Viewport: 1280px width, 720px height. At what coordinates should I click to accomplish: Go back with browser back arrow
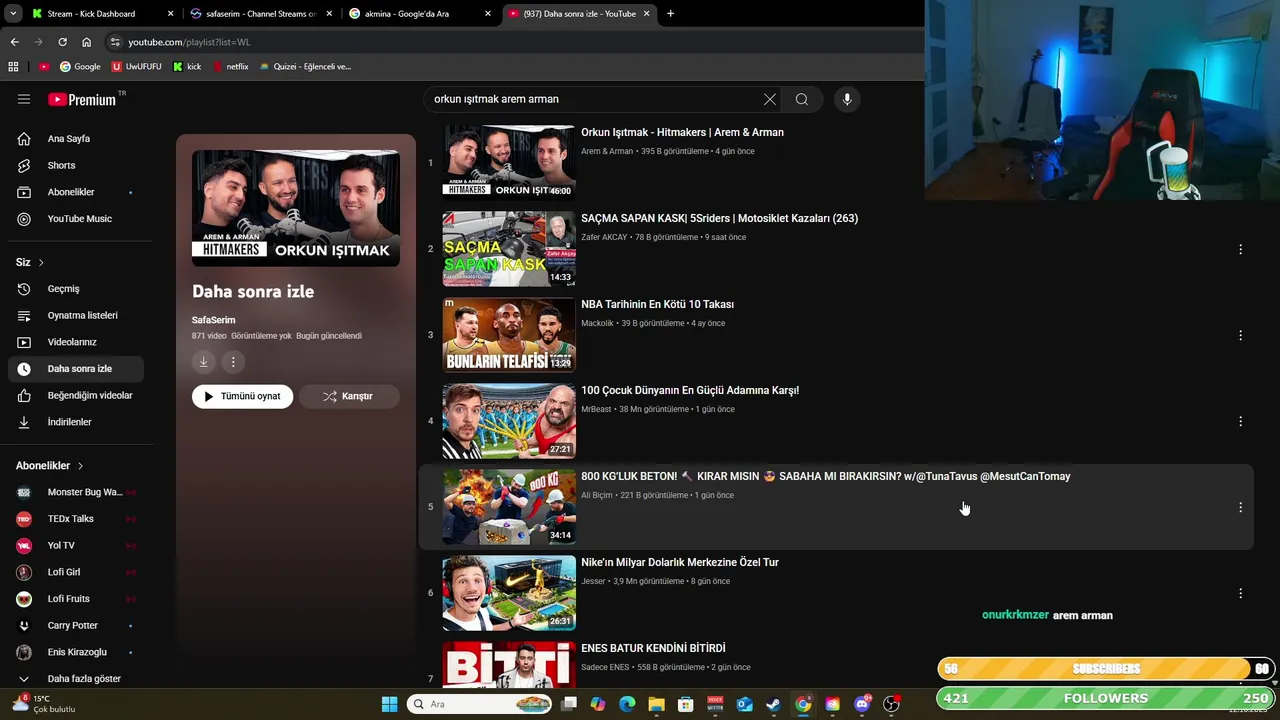14,42
